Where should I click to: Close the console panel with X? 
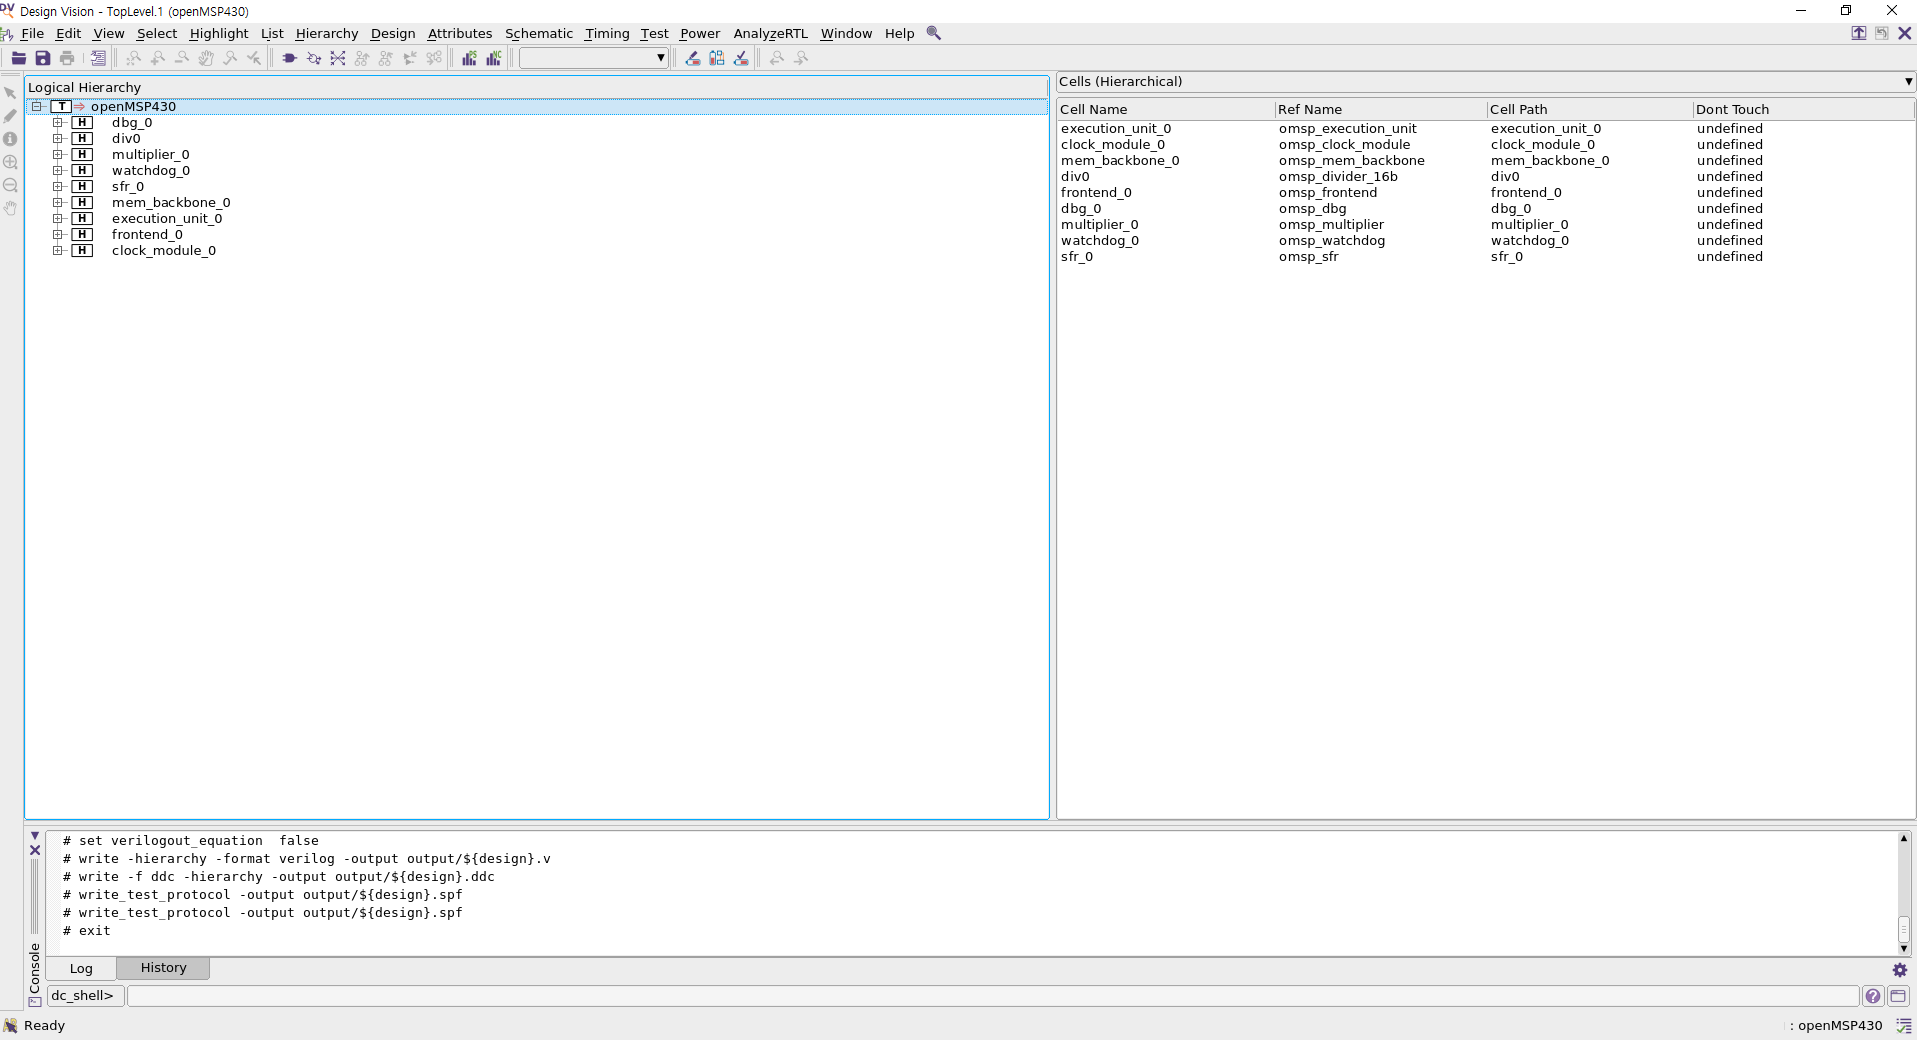pyautogui.click(x=35, y=851)
